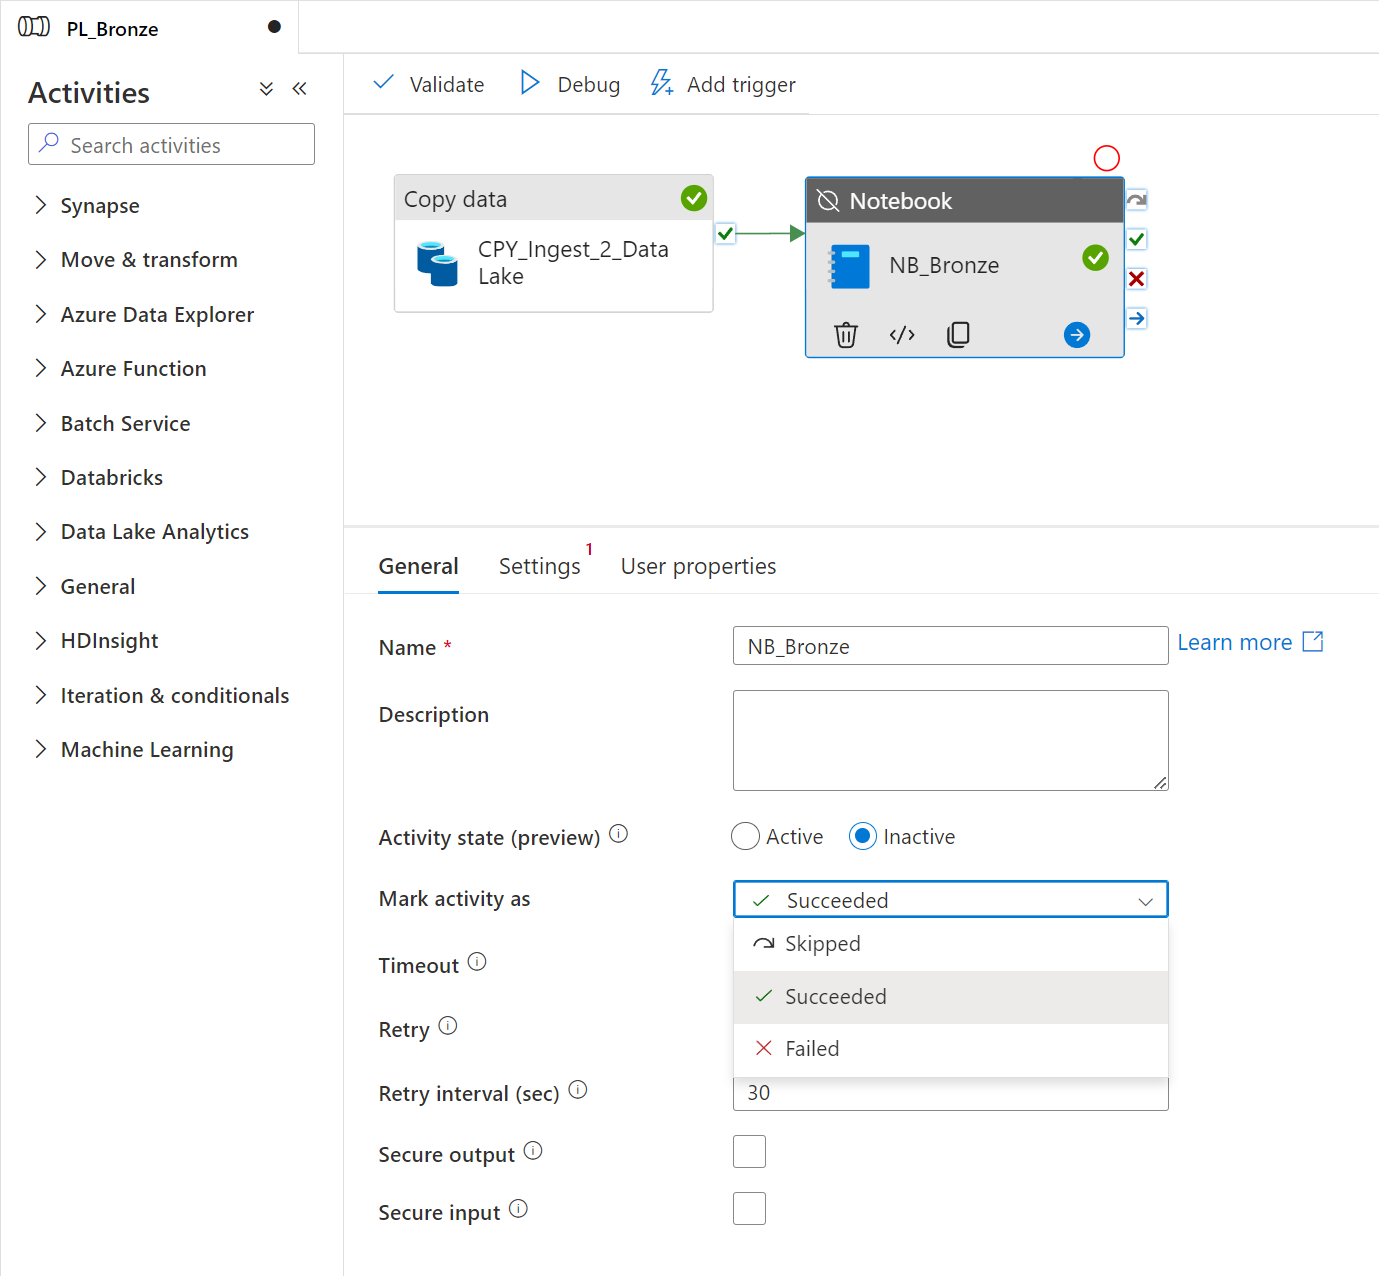
Task: Click the pipeline icon beside PL_Bronze
Action: click(x=34, y=27)
